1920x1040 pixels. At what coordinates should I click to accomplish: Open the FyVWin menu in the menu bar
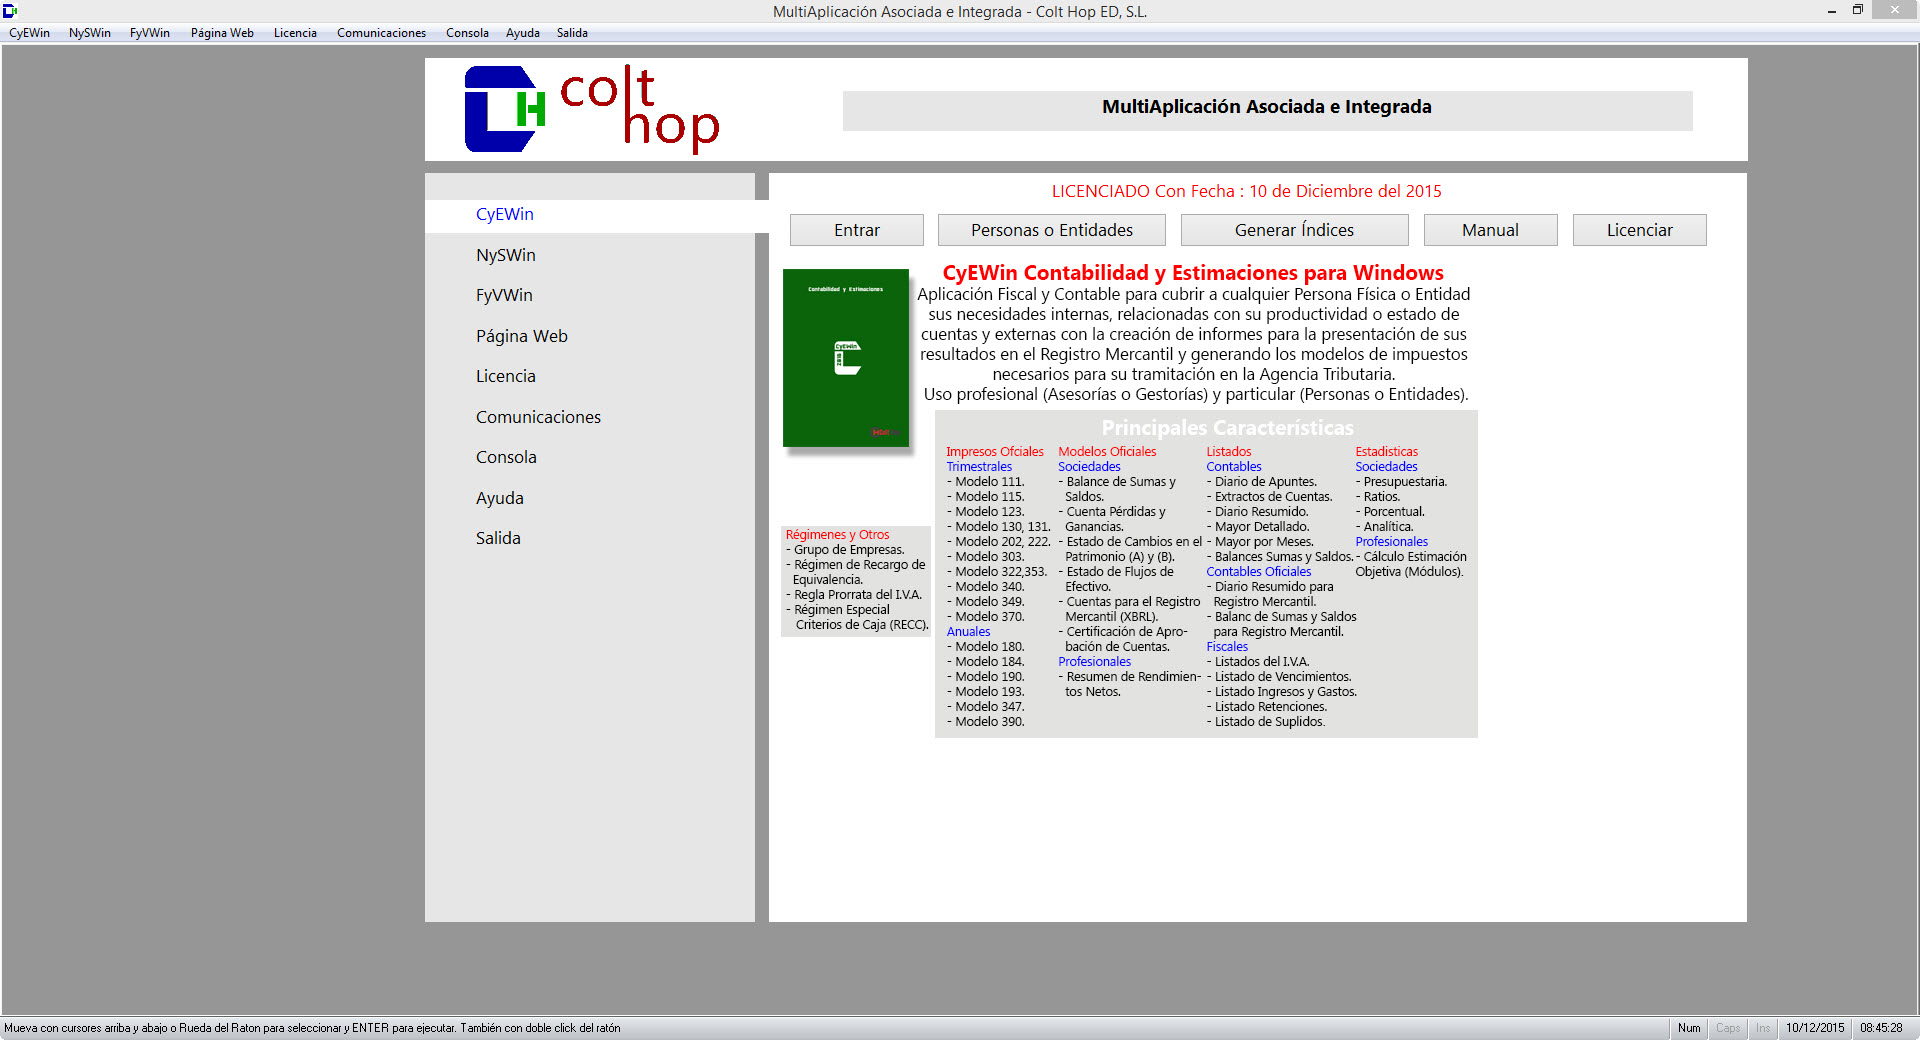[x=150, y=33]
